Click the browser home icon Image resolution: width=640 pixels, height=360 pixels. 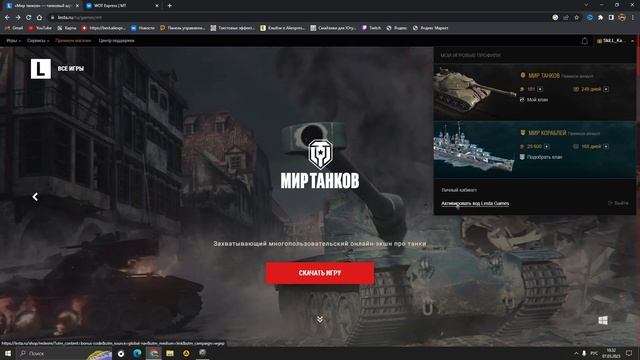pos(39,18)
